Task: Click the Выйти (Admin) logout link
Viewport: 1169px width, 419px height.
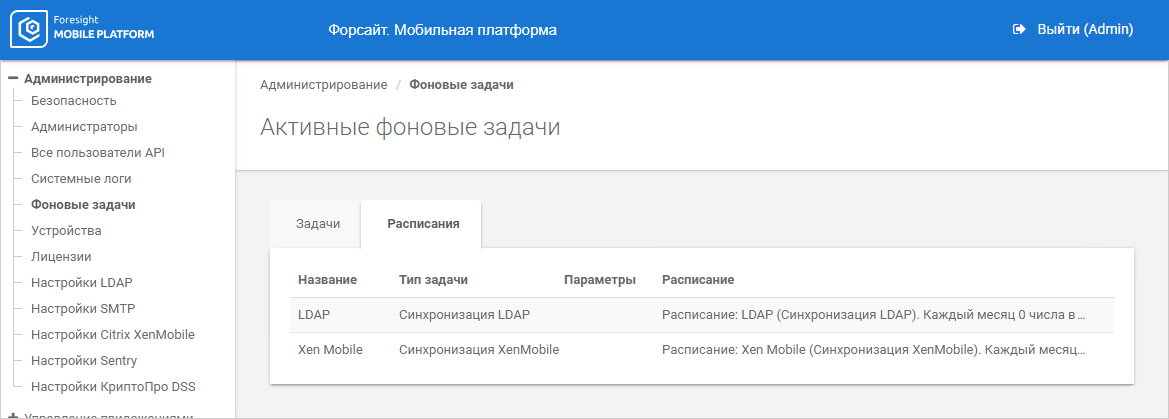Action: [1084, 30]
